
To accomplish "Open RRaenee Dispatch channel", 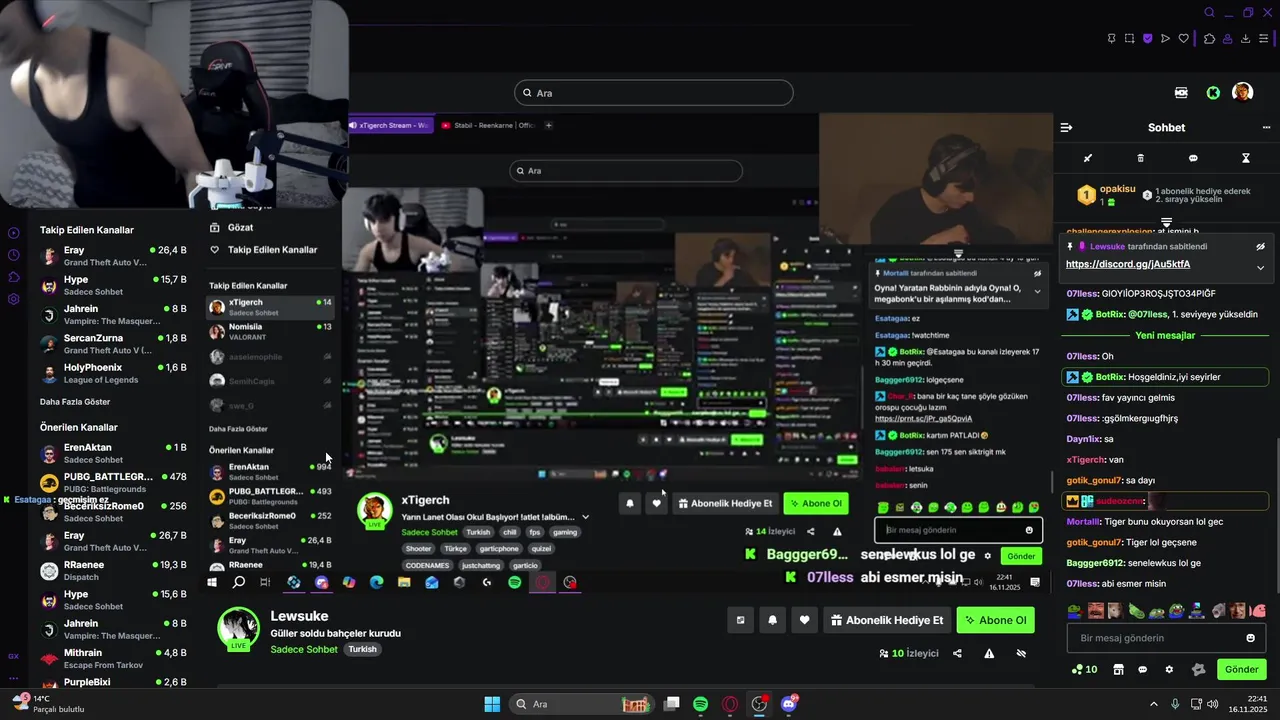I will coord(113,570).
